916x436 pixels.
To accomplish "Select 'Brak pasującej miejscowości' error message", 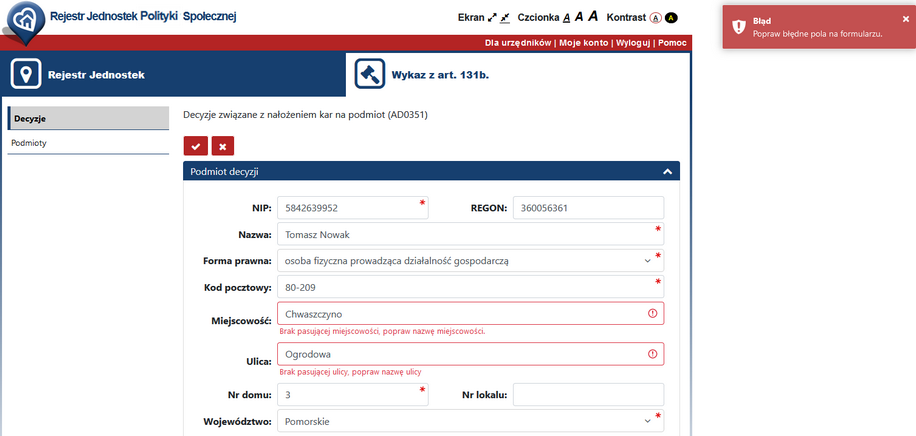I will coord(383,331).
